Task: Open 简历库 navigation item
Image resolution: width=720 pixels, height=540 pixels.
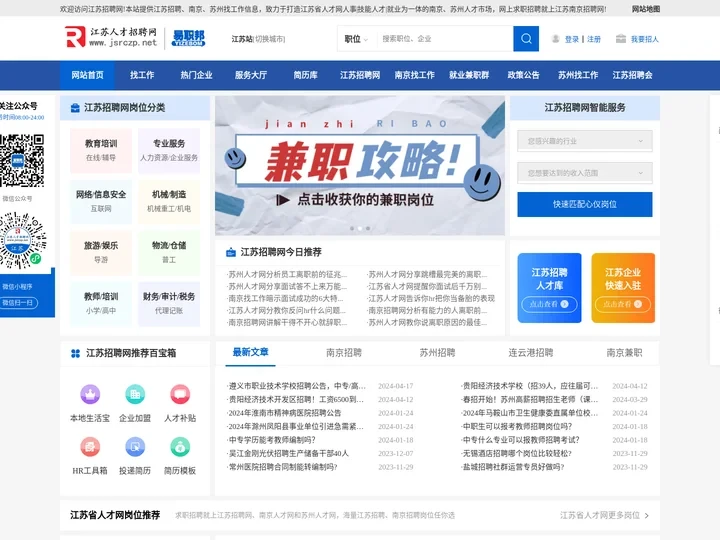Action: pyautogui.click(x=305, y=75)
